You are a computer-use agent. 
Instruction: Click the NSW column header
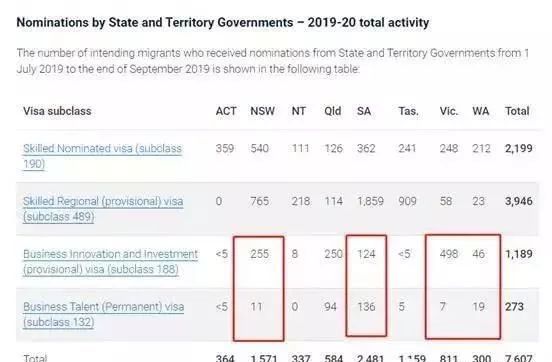pos(262,111)
